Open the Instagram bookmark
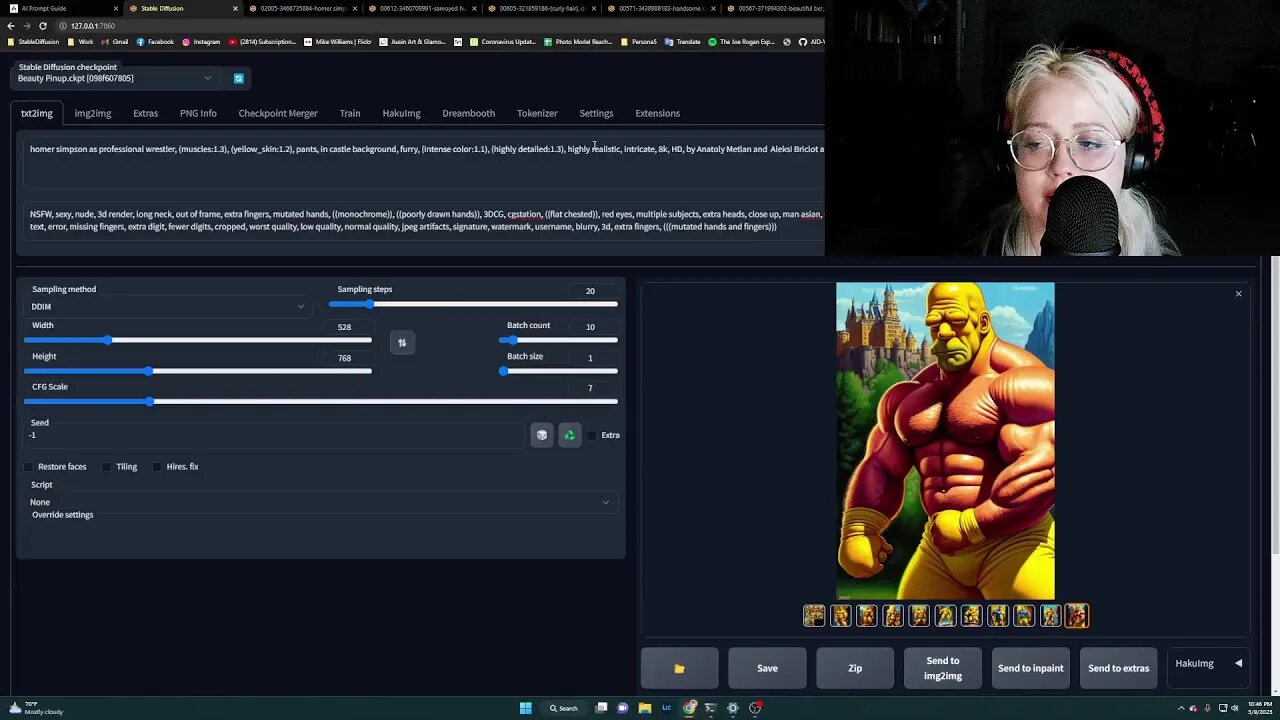Viewport: 1280px width, 720px height. [201, 42]
